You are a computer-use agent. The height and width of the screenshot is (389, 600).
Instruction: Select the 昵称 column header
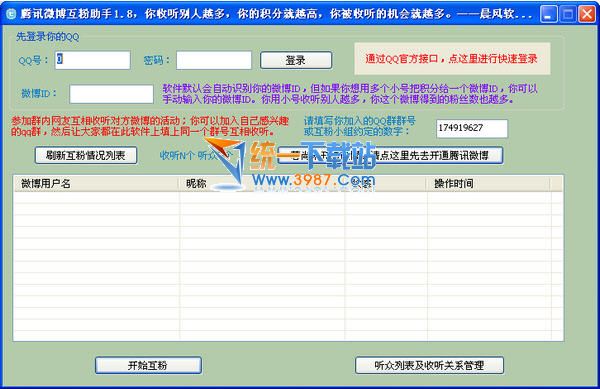click(262, 184)
